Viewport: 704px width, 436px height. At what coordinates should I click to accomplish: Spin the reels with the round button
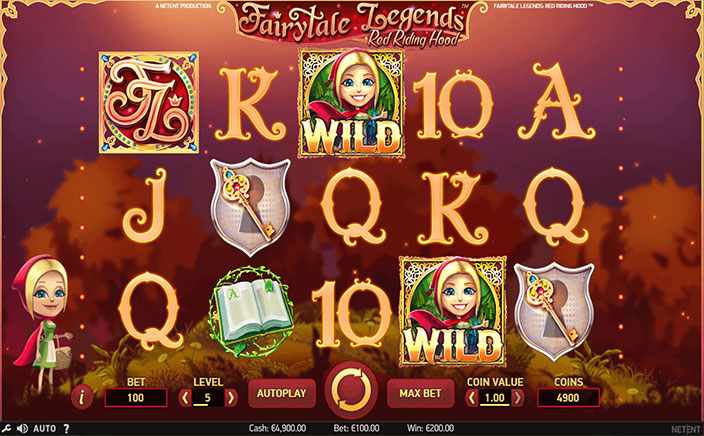(x=352, y=390)
